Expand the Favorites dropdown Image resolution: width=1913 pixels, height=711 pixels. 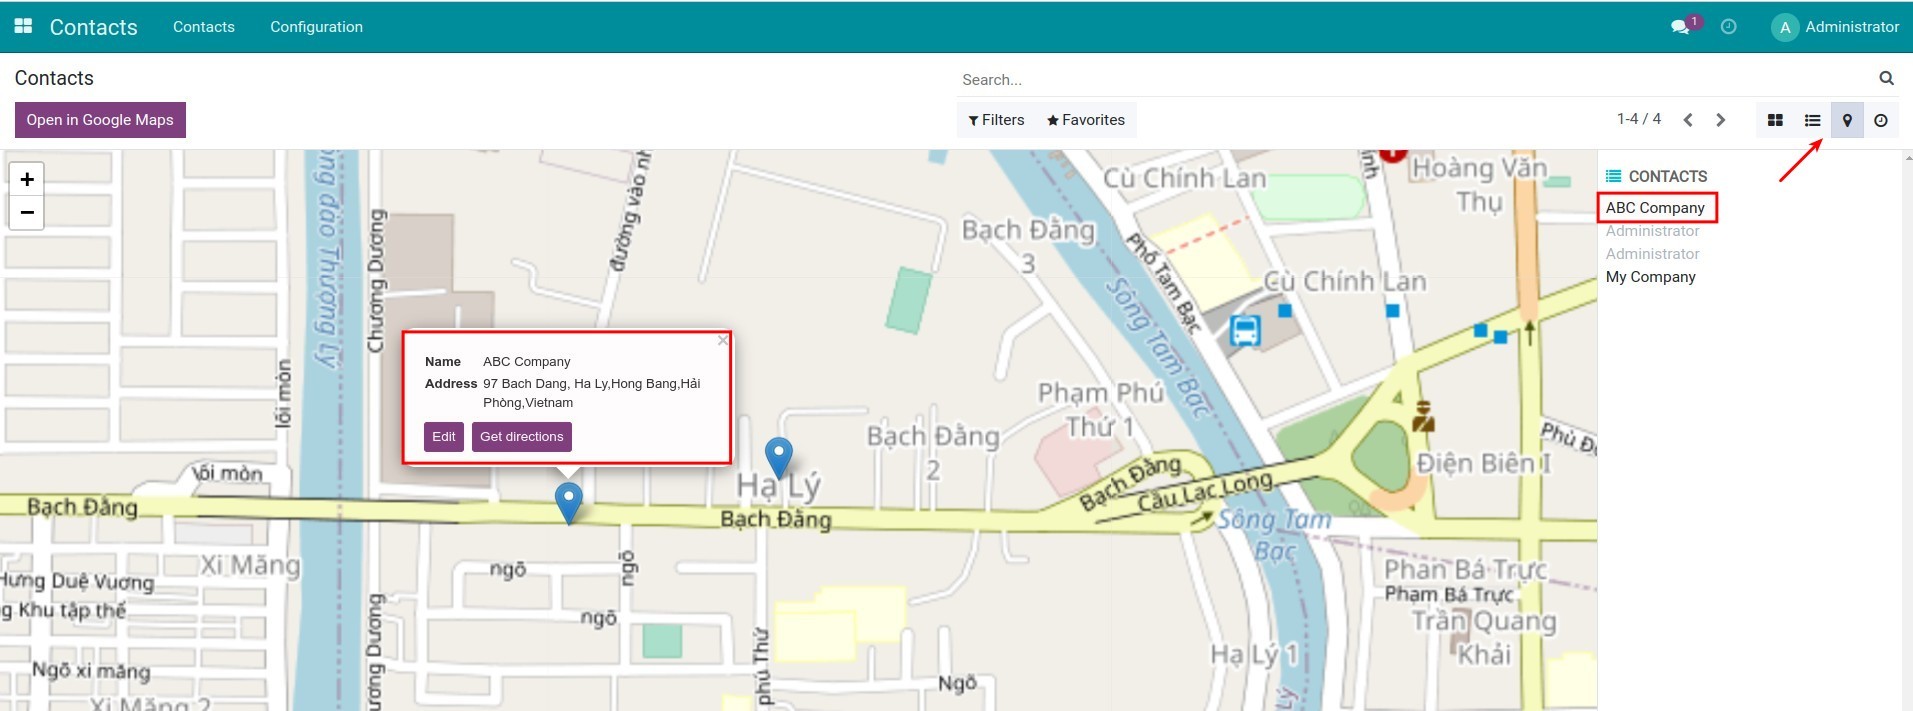tap(1085, 120)
